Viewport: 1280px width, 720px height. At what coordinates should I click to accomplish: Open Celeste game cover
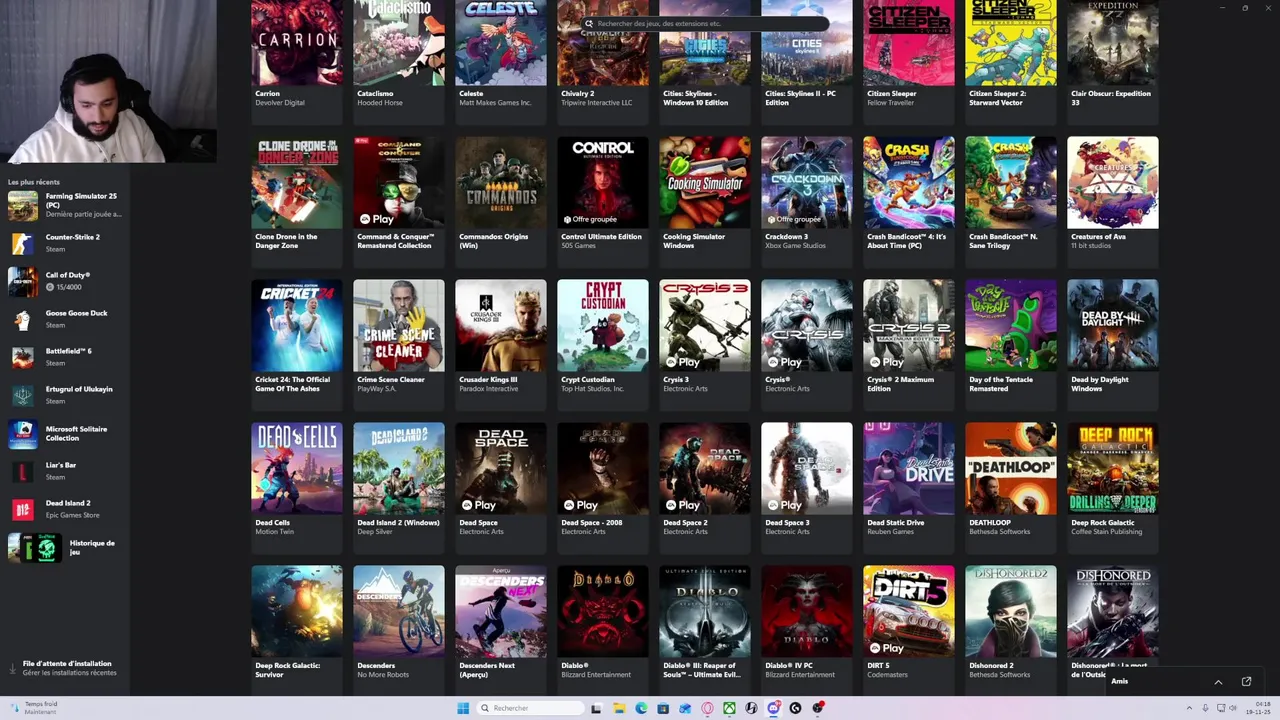tap(500, 42)
